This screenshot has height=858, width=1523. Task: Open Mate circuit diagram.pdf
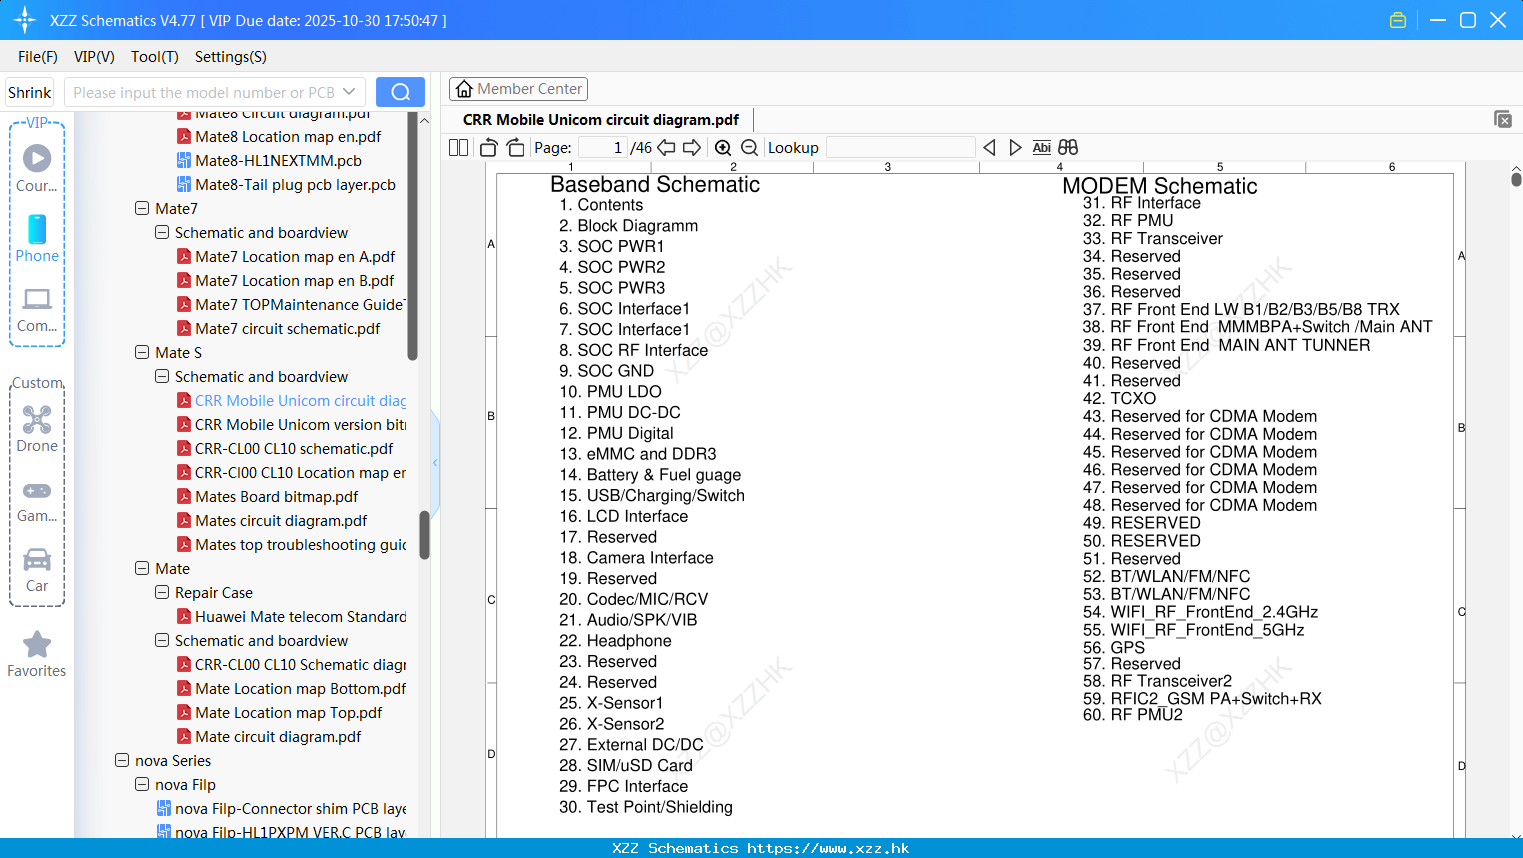pyautogui.click(x=278, y=736)
